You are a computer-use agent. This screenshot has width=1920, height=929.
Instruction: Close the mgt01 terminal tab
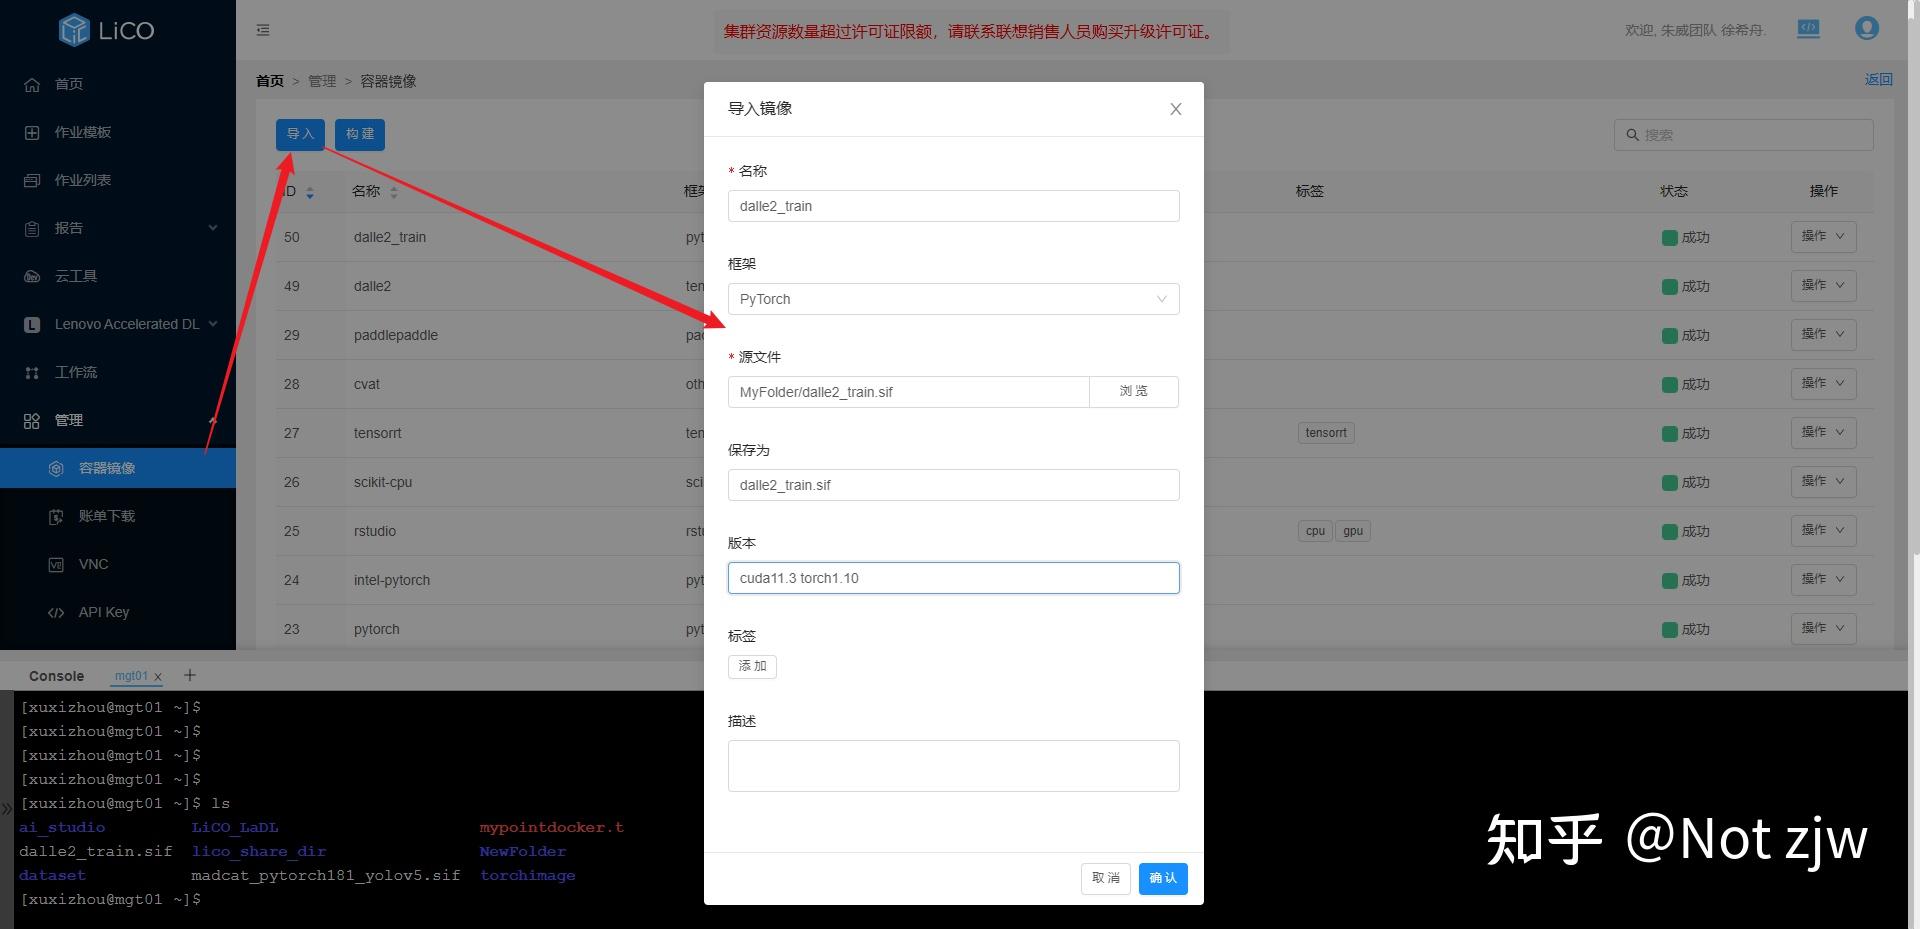point(158,677)
